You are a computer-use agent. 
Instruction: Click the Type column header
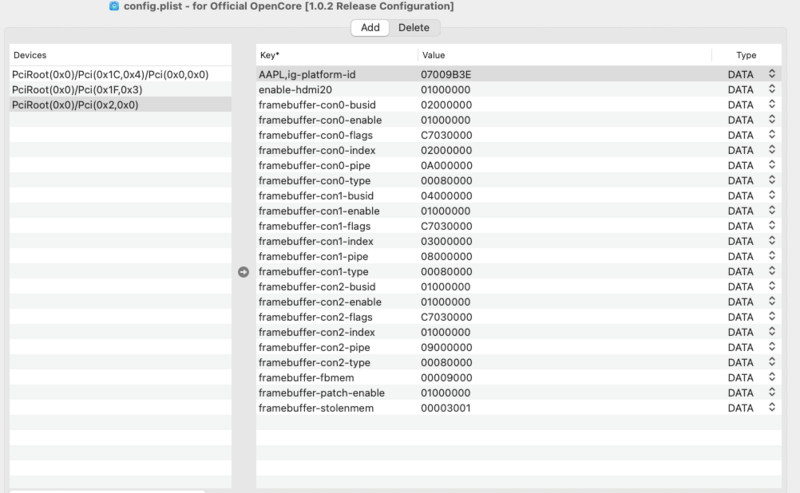coord(746,55)
